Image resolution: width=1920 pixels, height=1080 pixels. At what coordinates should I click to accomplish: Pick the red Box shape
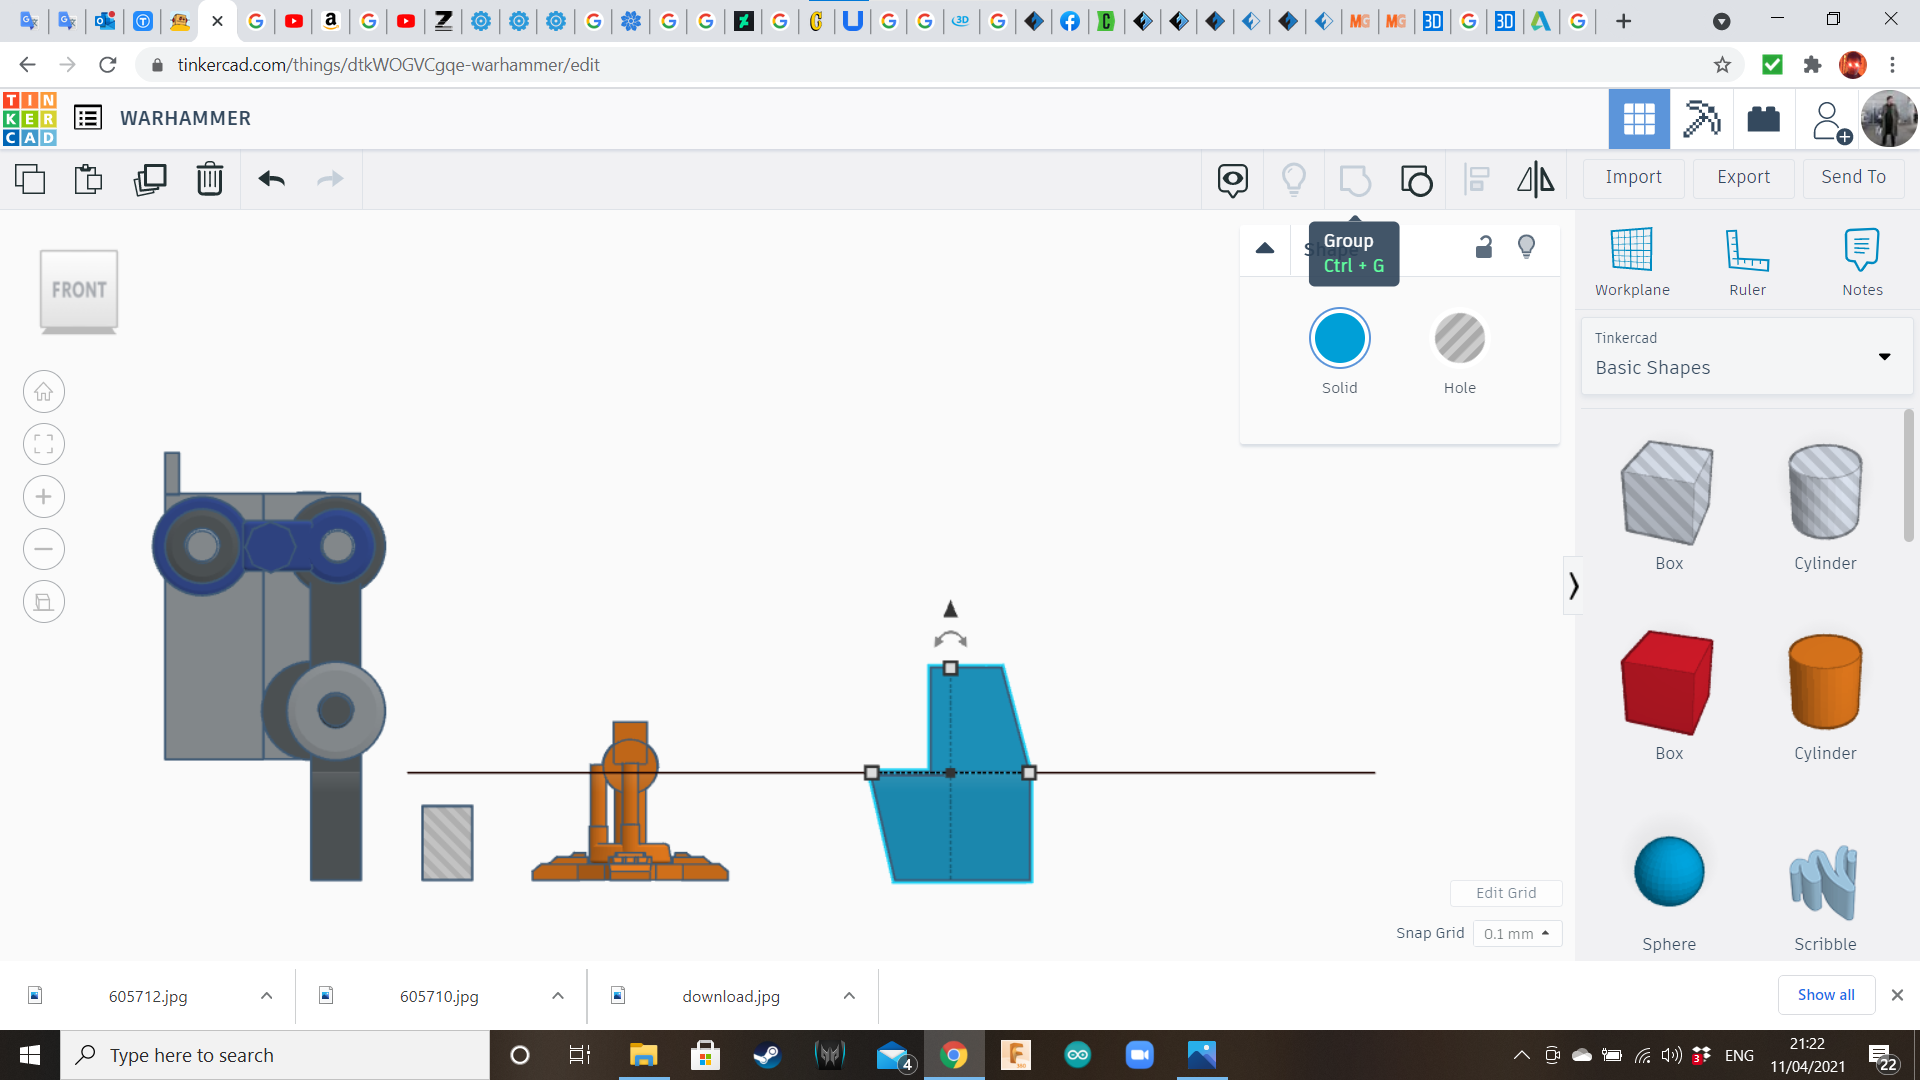coord(1668,683)
